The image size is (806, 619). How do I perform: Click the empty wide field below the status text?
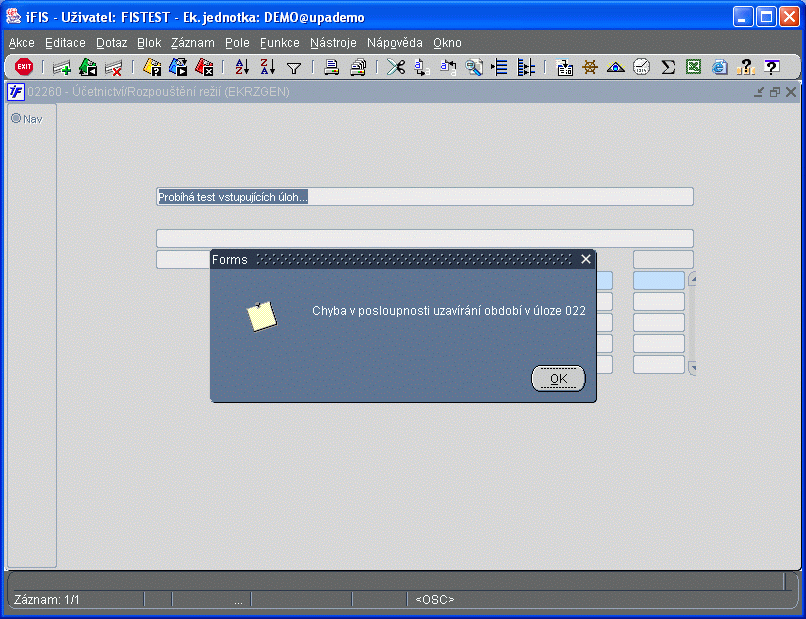click(425, 239)
